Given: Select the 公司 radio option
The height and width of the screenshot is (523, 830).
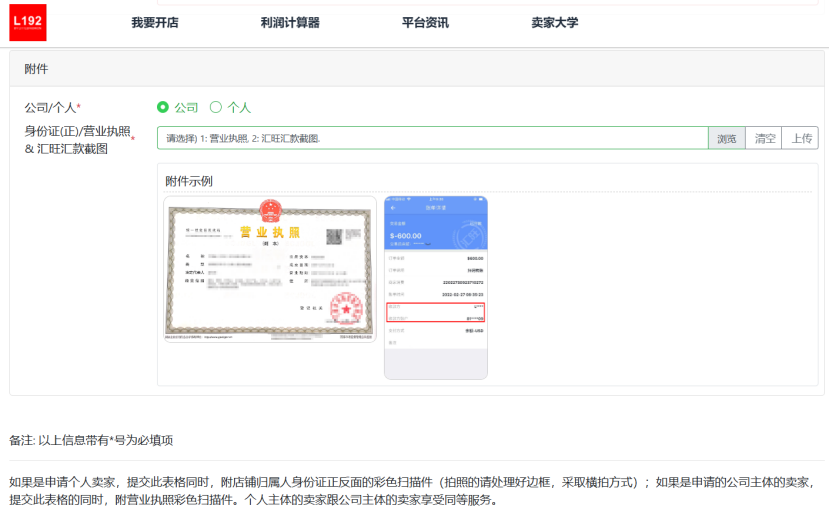Looking at the screenshot, I should 163,107.
